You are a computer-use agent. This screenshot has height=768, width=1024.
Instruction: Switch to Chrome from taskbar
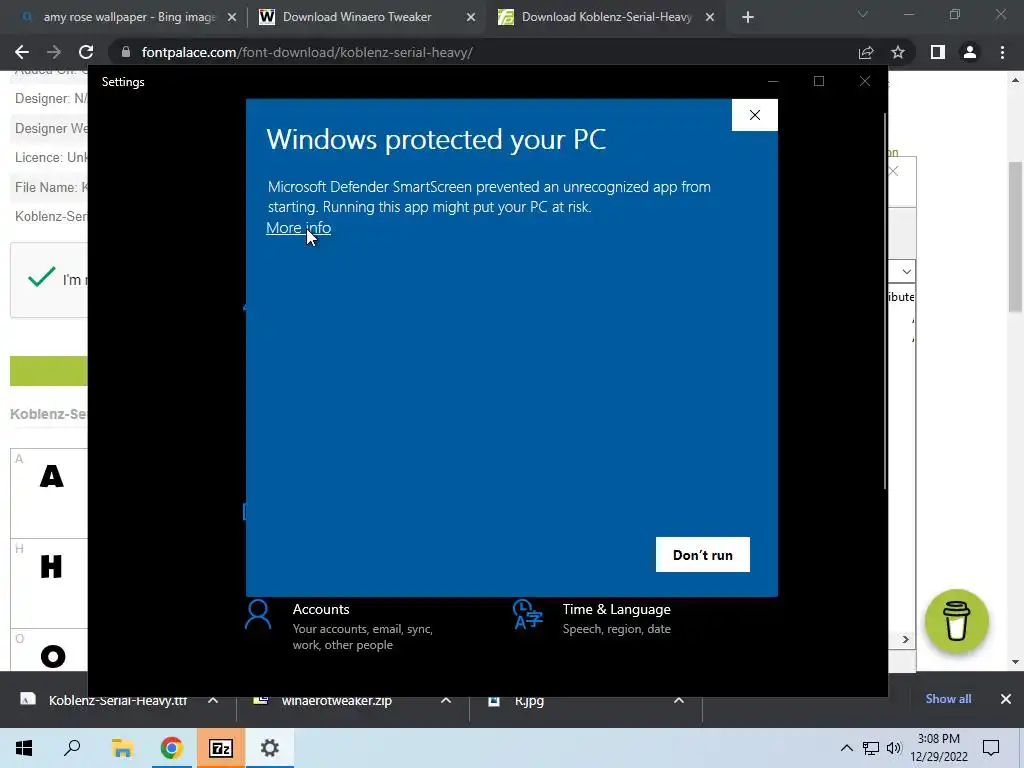click(171, 748)
